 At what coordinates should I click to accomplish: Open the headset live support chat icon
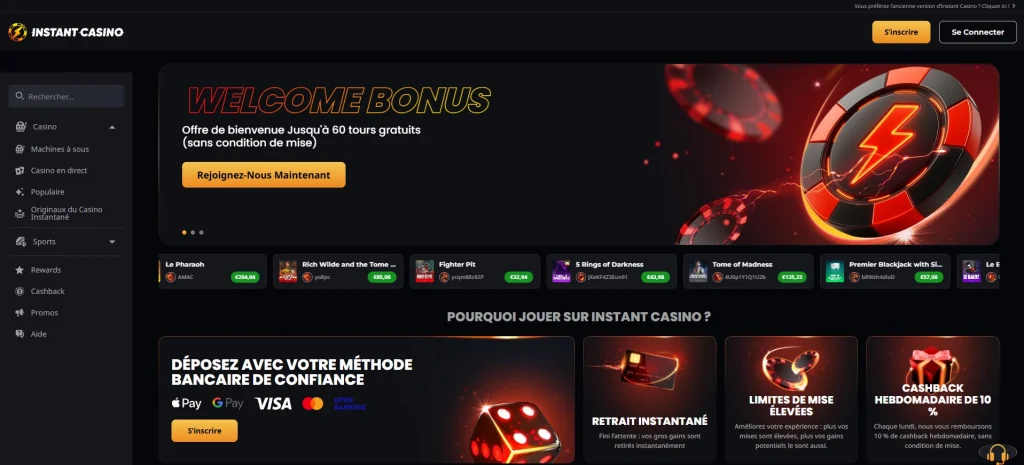point(997,453)
